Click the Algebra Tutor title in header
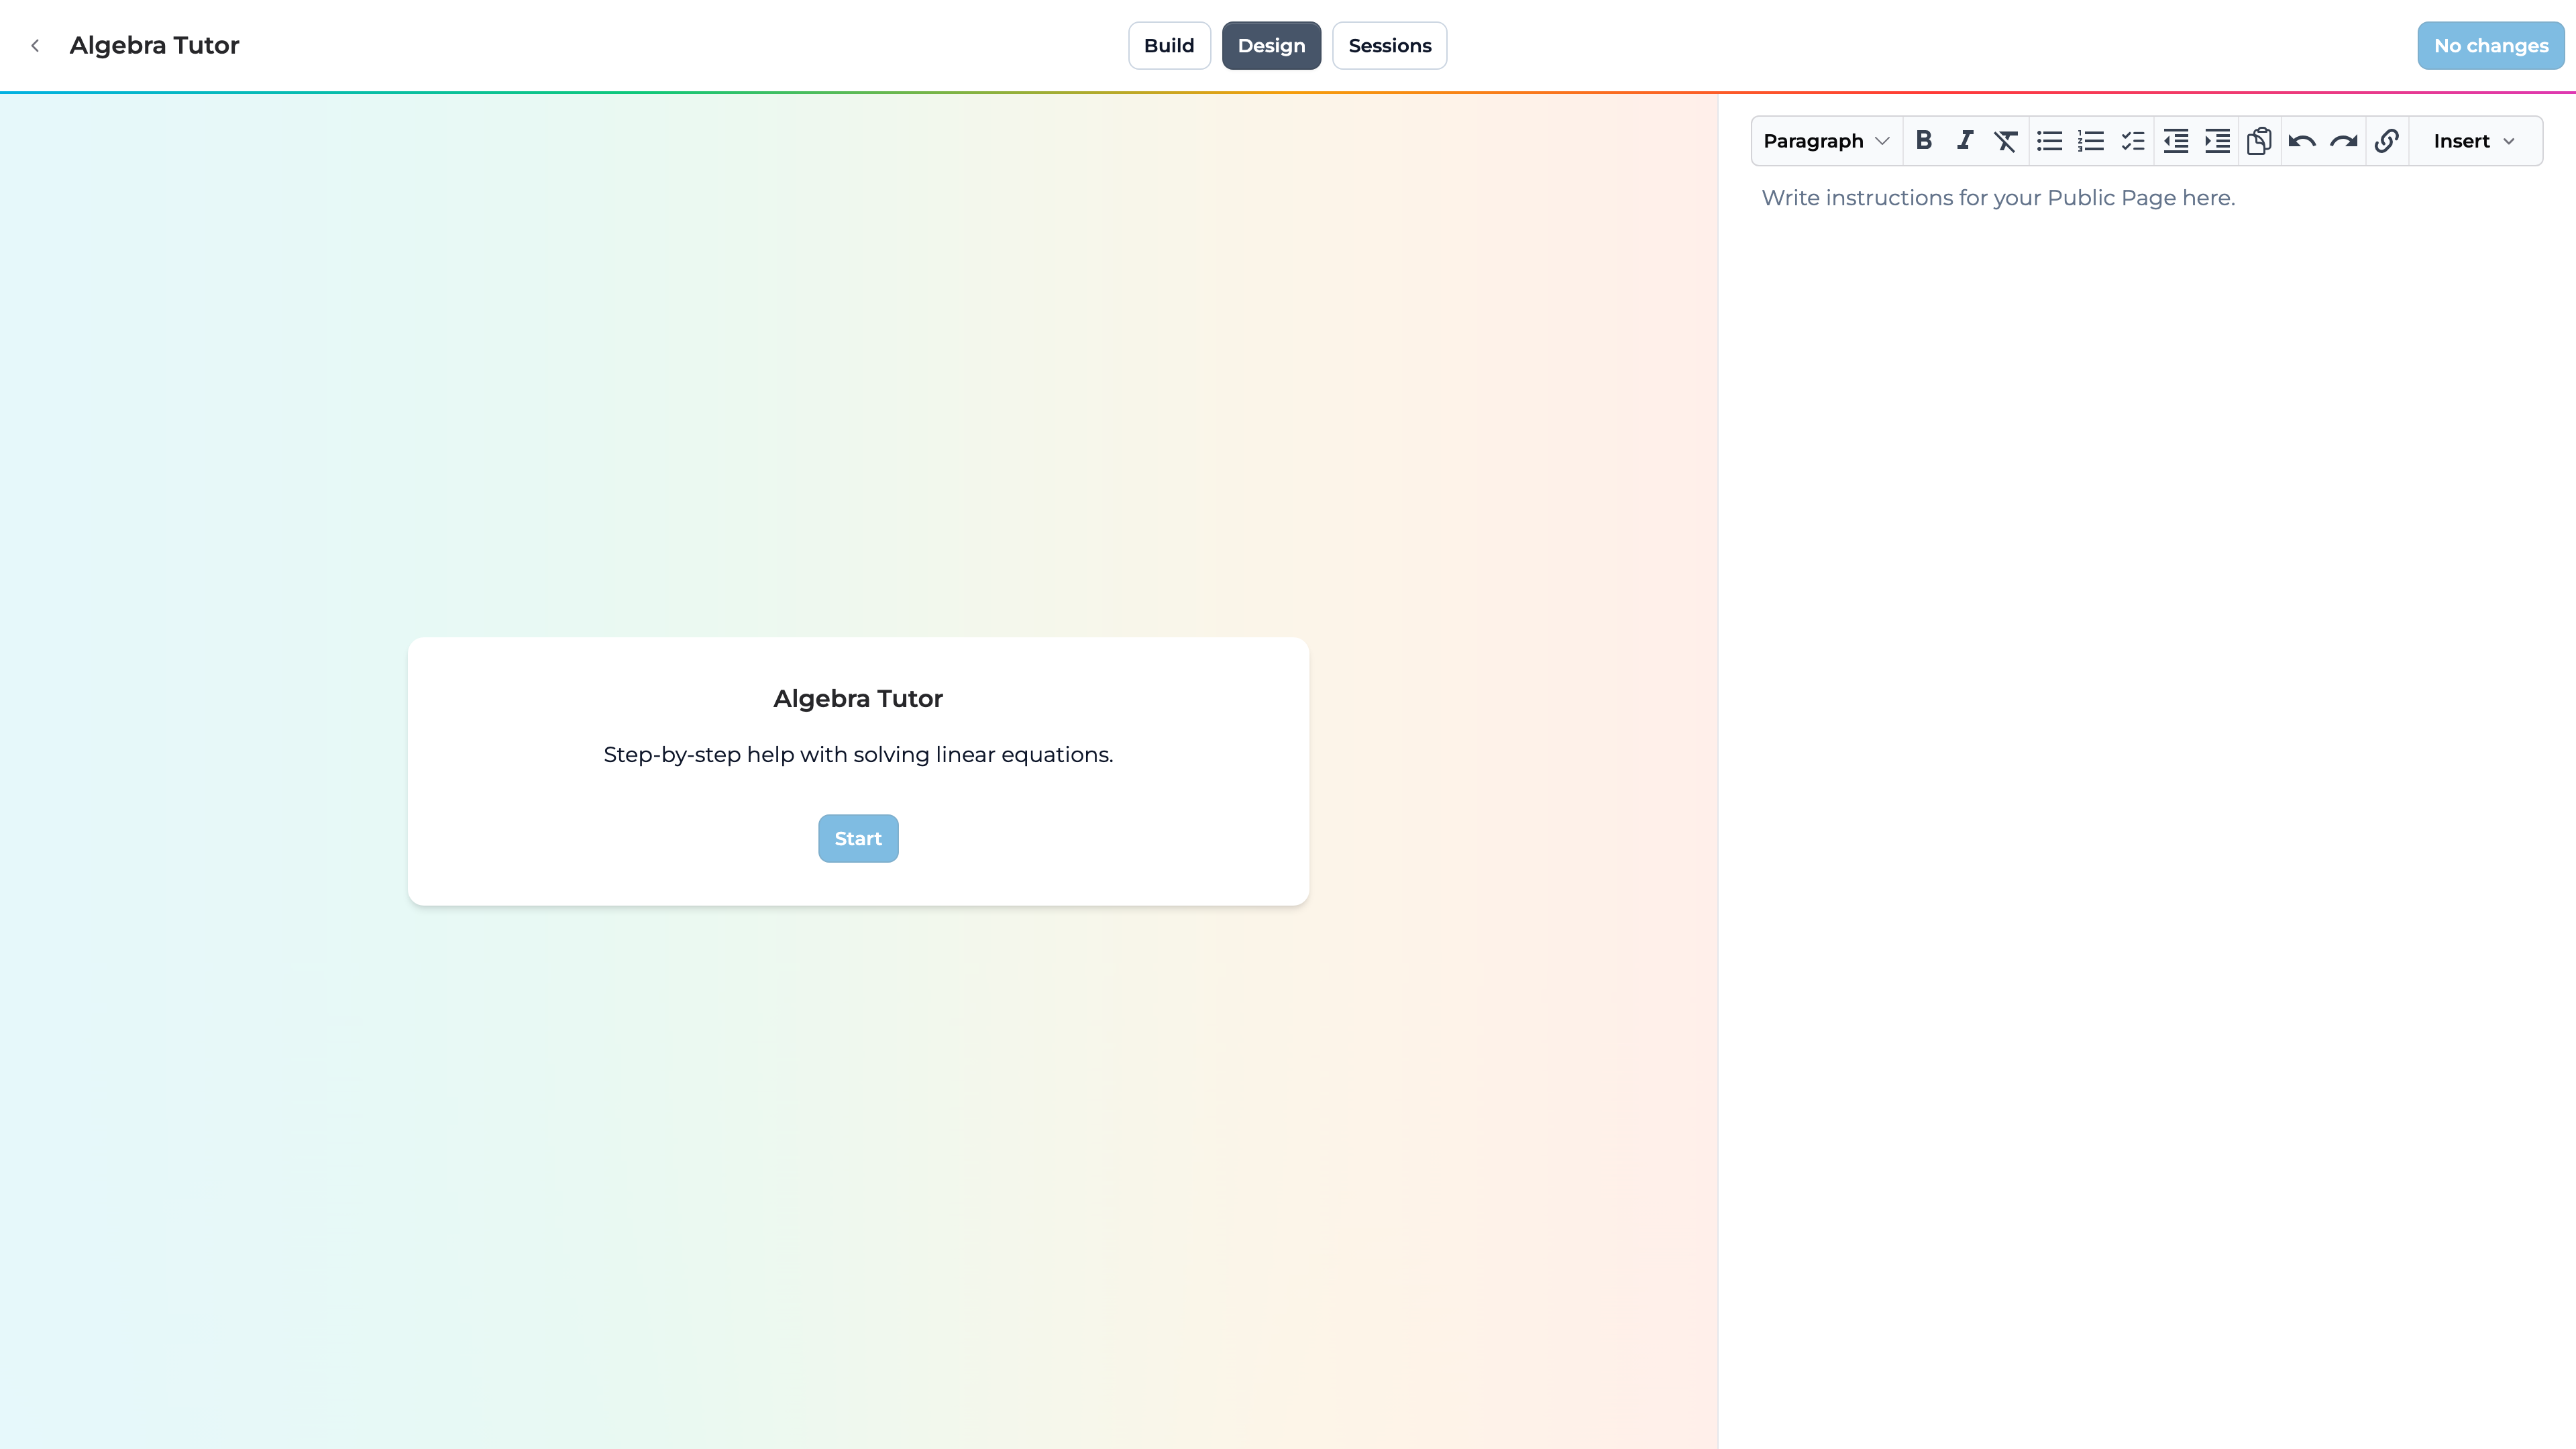The image size is (2576, 1449). tap(154, 46)
